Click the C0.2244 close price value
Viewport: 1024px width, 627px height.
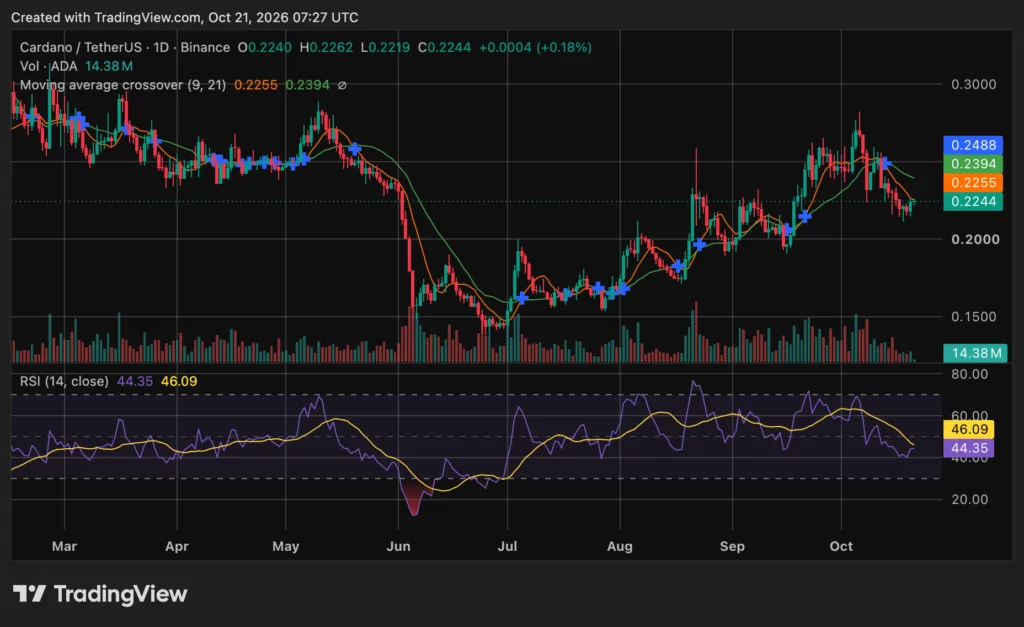[444, 47]
